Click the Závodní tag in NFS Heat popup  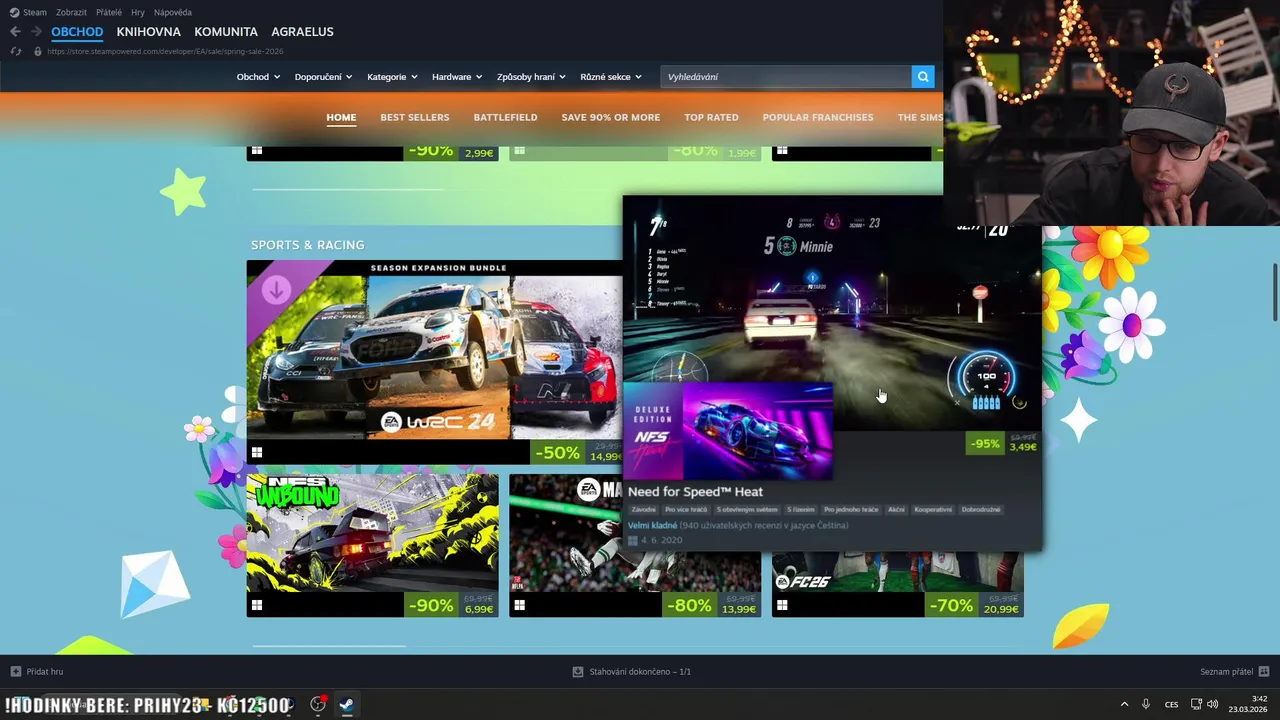click(643, 510)
